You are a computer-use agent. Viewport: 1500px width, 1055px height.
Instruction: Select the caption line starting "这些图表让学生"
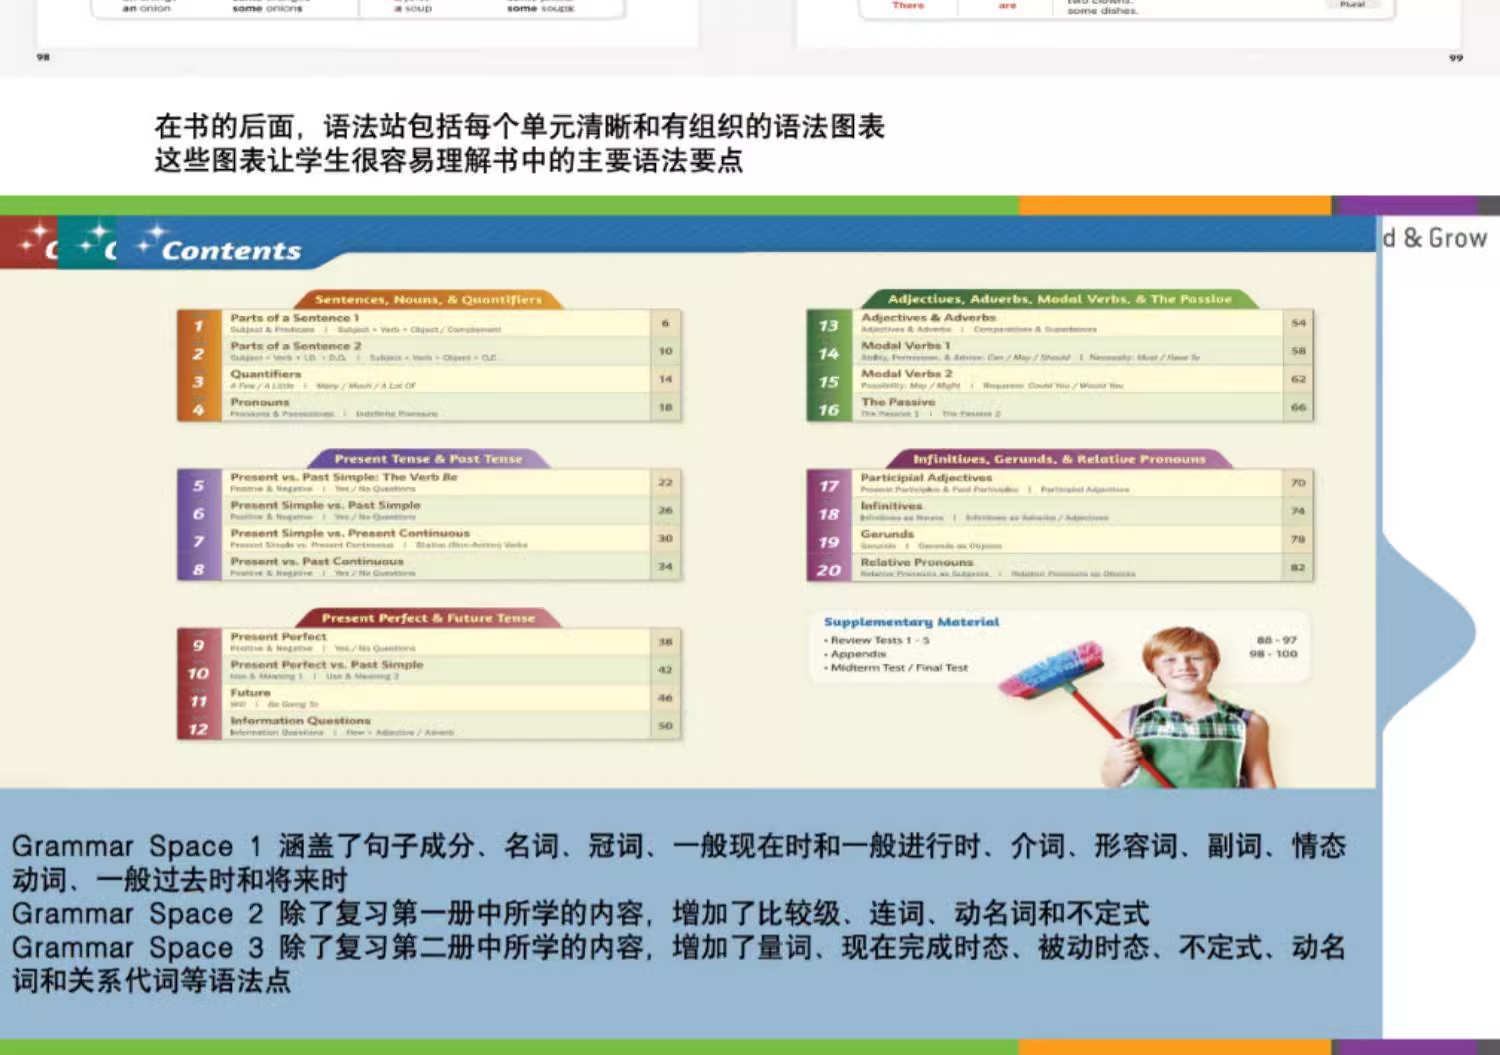(x=449, y=161)
